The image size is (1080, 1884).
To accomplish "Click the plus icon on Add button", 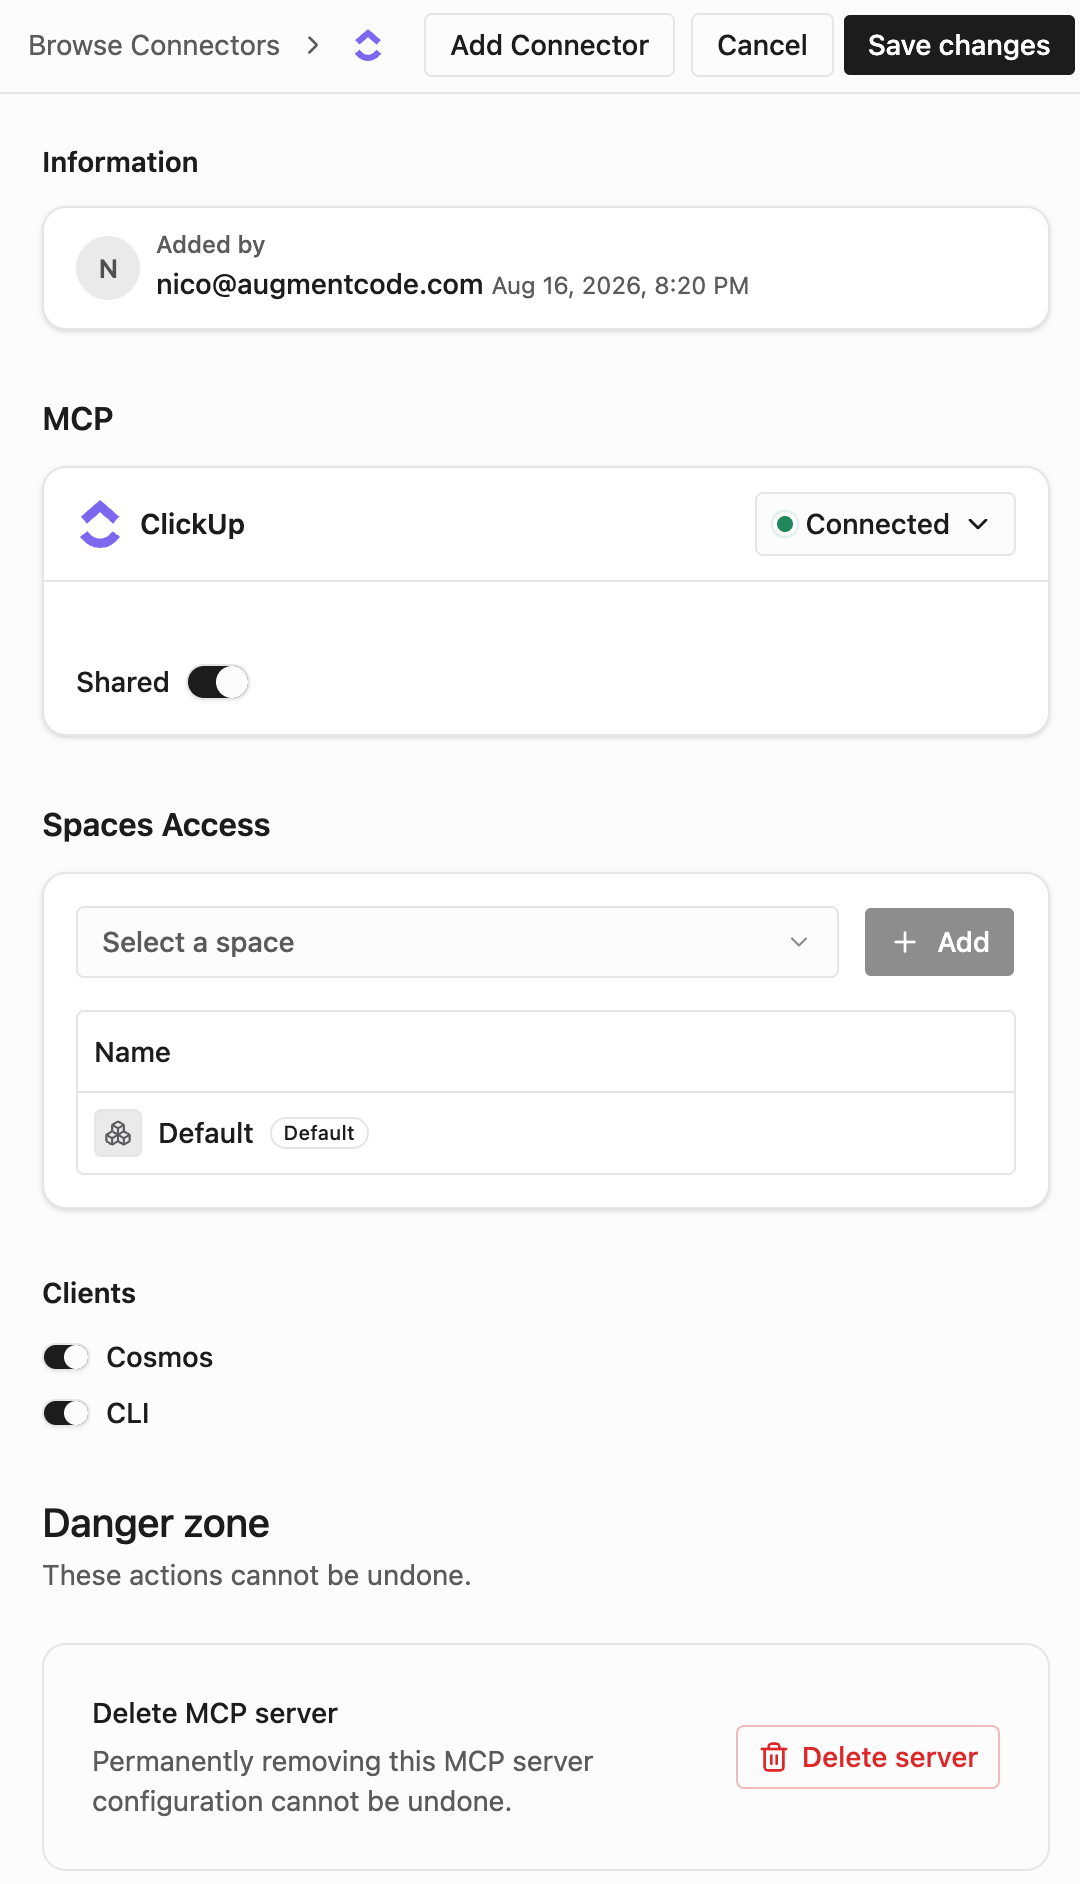I will pyautogui.click(x=905, y=942).
